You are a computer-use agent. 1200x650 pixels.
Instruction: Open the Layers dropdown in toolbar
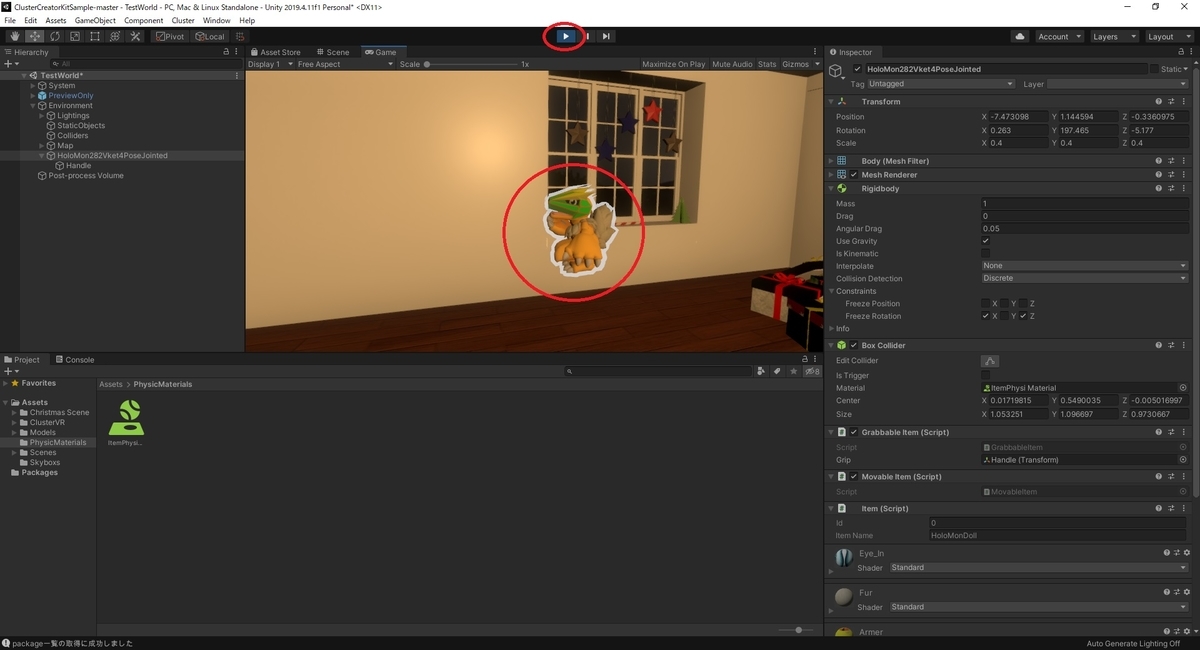(x=1114, y=37)
